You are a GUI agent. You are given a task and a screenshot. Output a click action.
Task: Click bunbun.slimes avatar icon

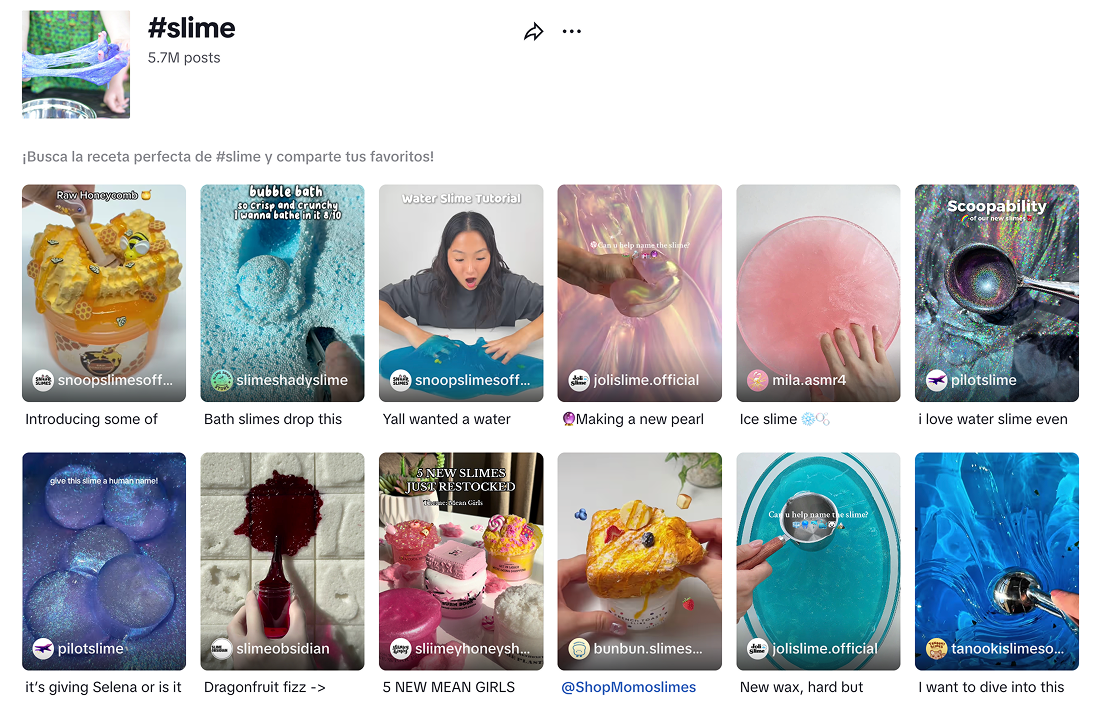tap(579, 648)
